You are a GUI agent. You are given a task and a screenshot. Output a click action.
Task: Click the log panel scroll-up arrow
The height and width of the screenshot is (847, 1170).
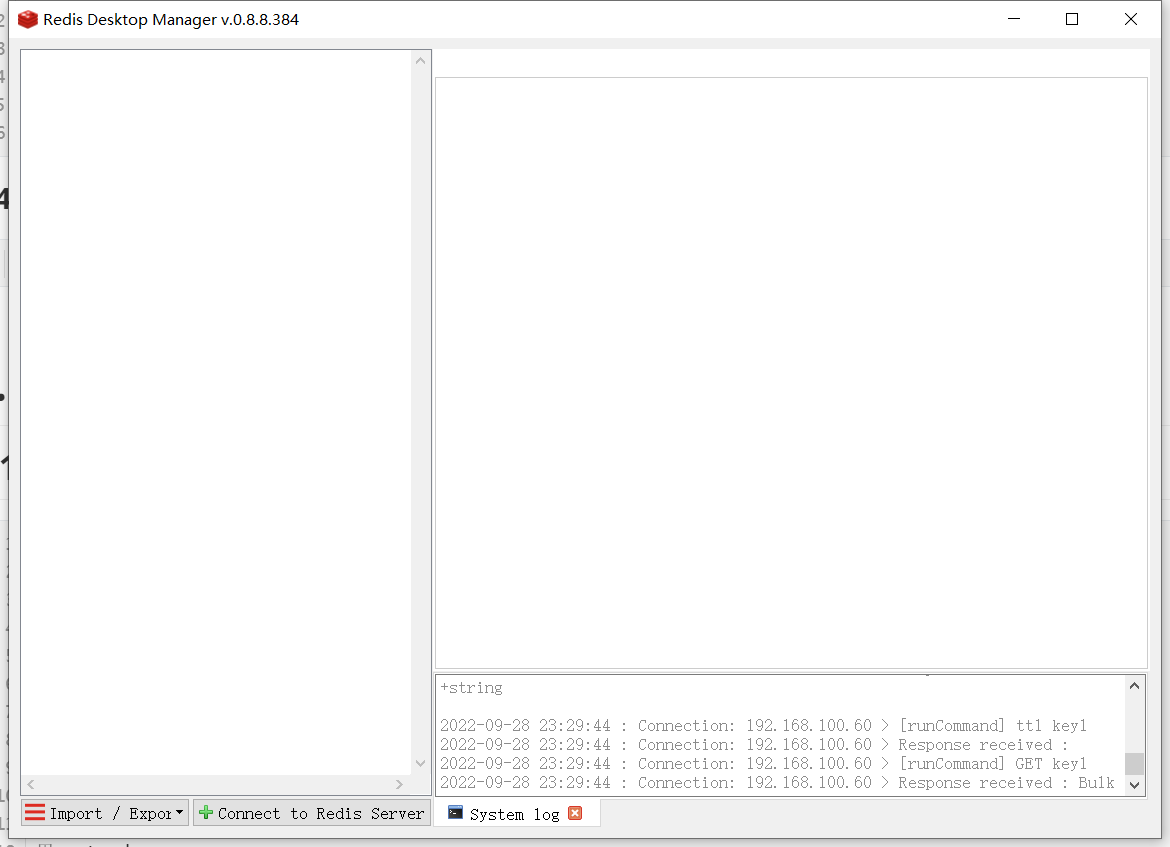pyautogui.click(x=1134, y=685)
